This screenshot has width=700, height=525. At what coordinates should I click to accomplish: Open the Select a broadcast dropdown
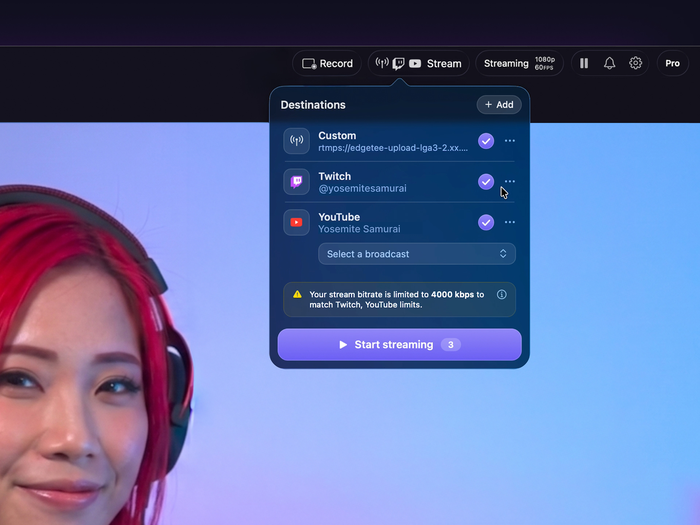point(417,254)
